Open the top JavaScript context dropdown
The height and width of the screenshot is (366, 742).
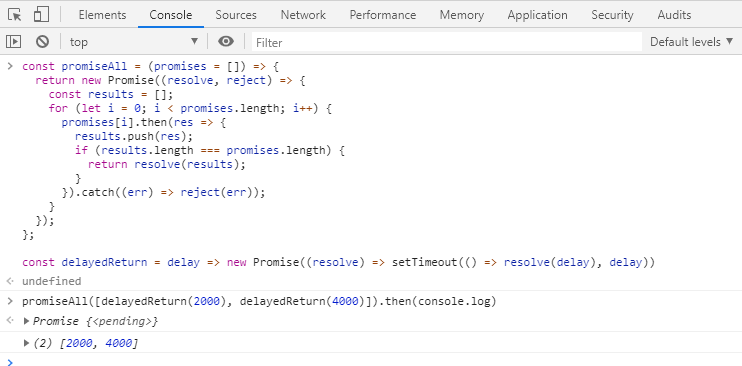pyautogui.click(x=134, y=42)
